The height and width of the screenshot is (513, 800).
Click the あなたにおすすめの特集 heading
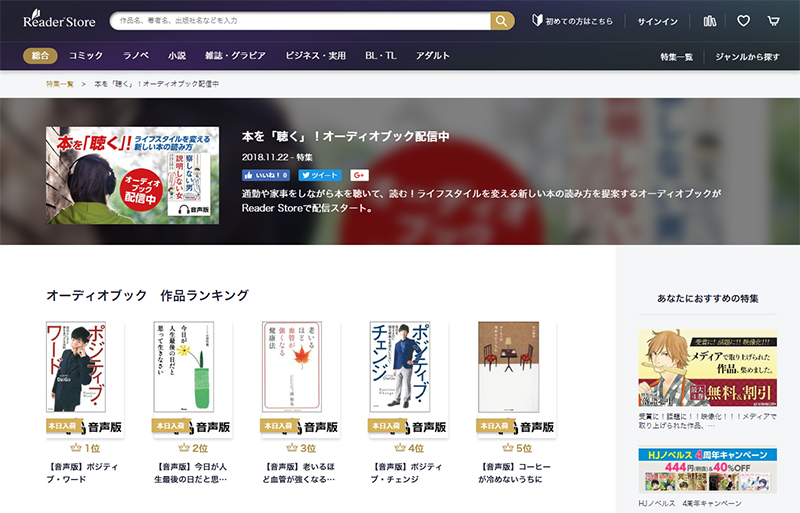pos(708,299)
